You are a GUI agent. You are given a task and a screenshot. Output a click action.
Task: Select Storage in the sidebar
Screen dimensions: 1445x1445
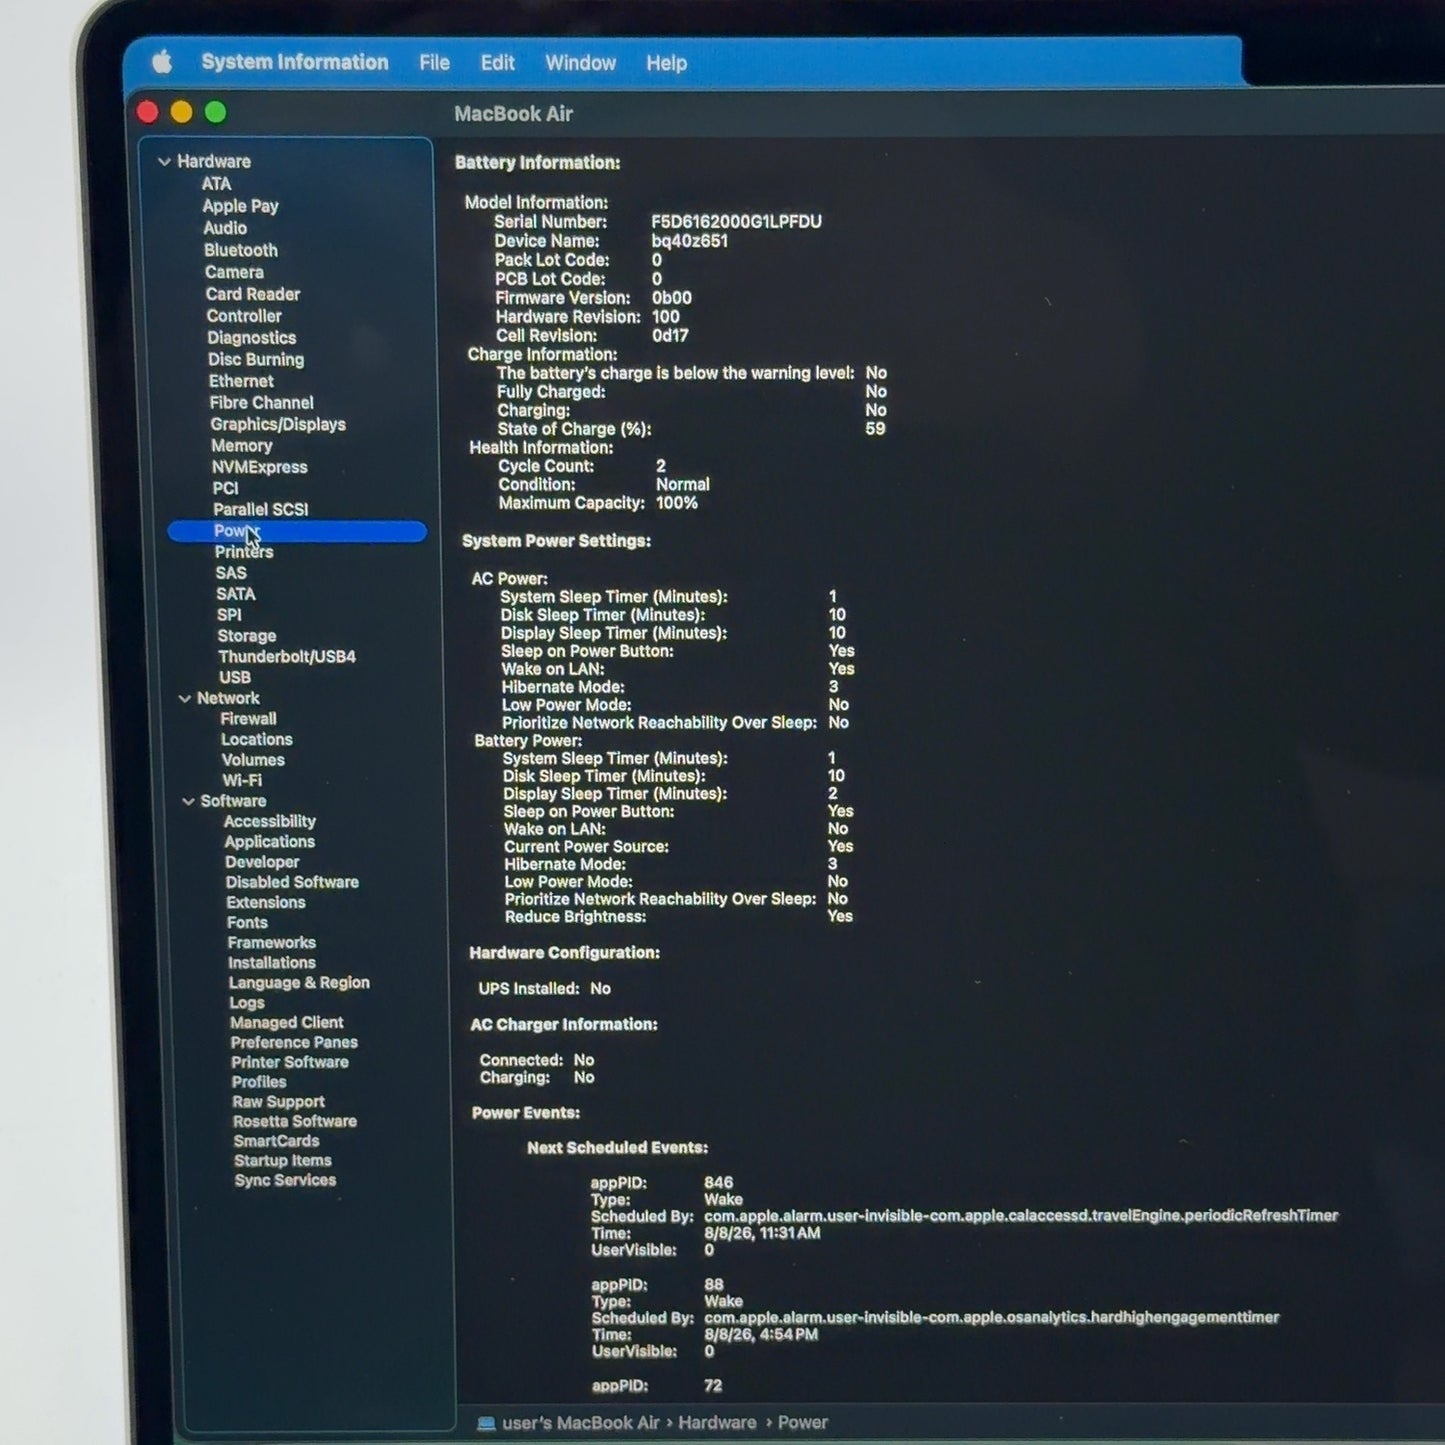tap(247, 636)
